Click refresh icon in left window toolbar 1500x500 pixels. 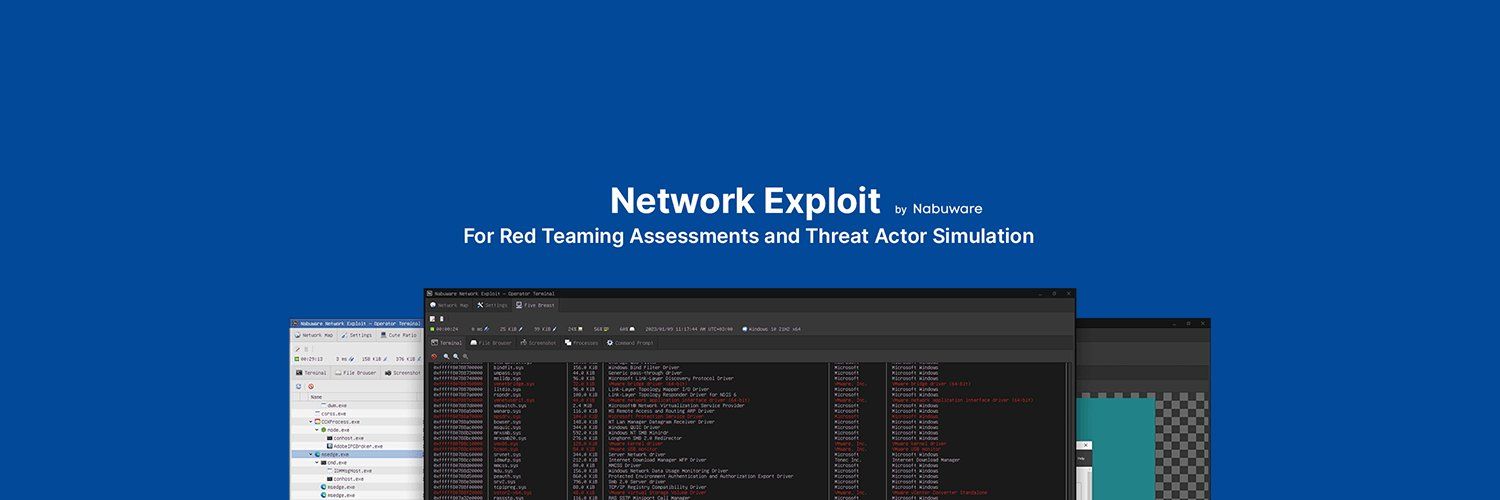tap(299, 386)
